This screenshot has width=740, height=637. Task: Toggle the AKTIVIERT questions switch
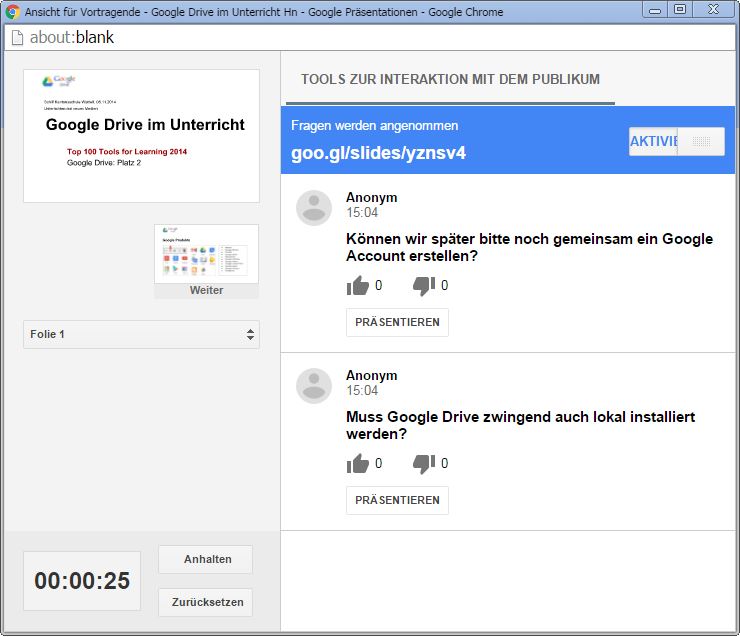click(x=676, y=141)
